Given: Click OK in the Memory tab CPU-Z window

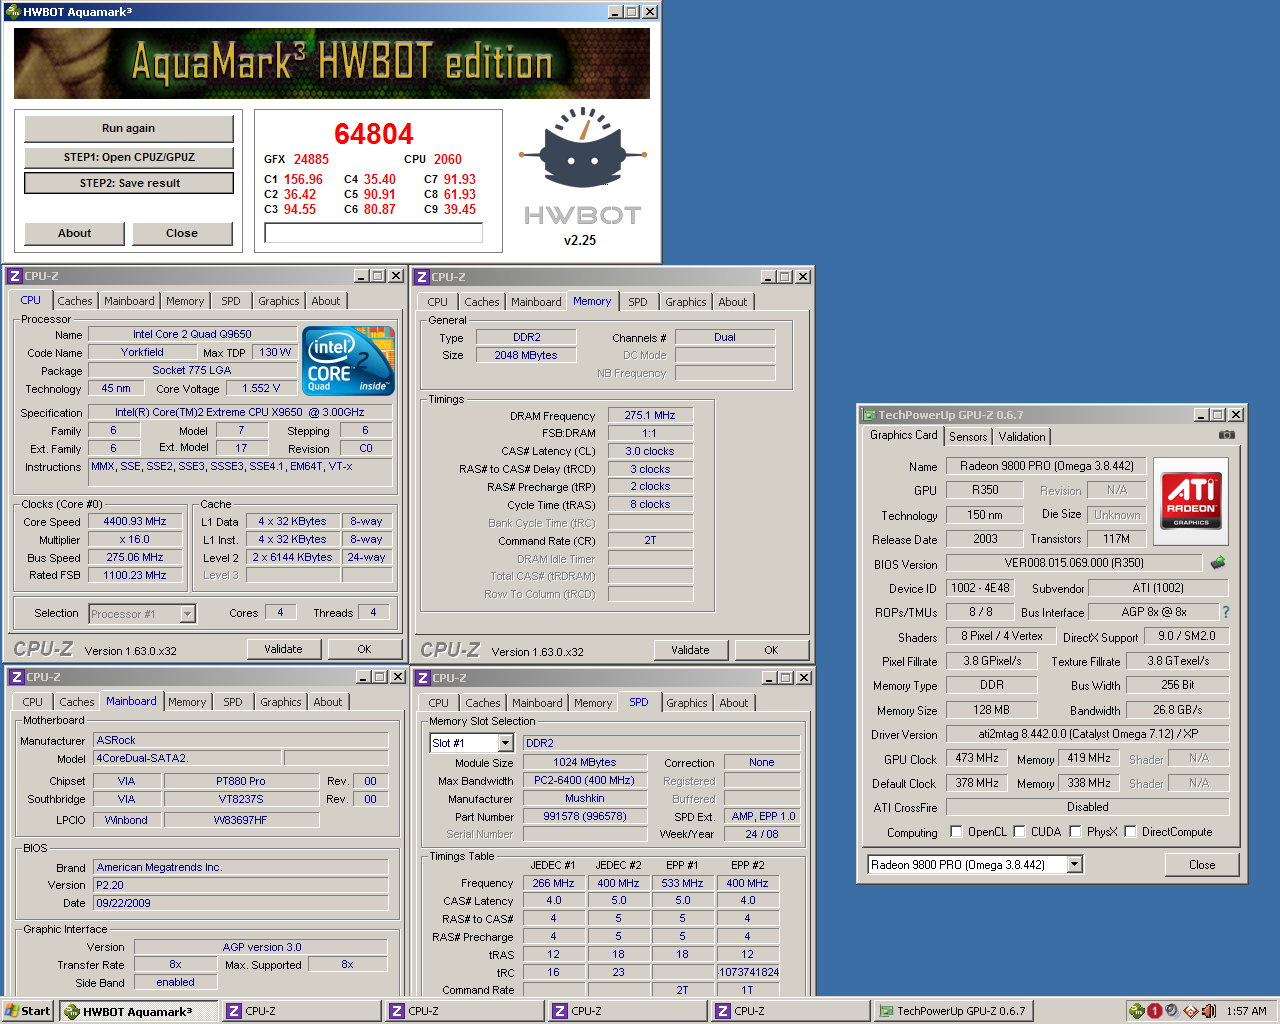Looking at the screenshot, I should point(771,650).
